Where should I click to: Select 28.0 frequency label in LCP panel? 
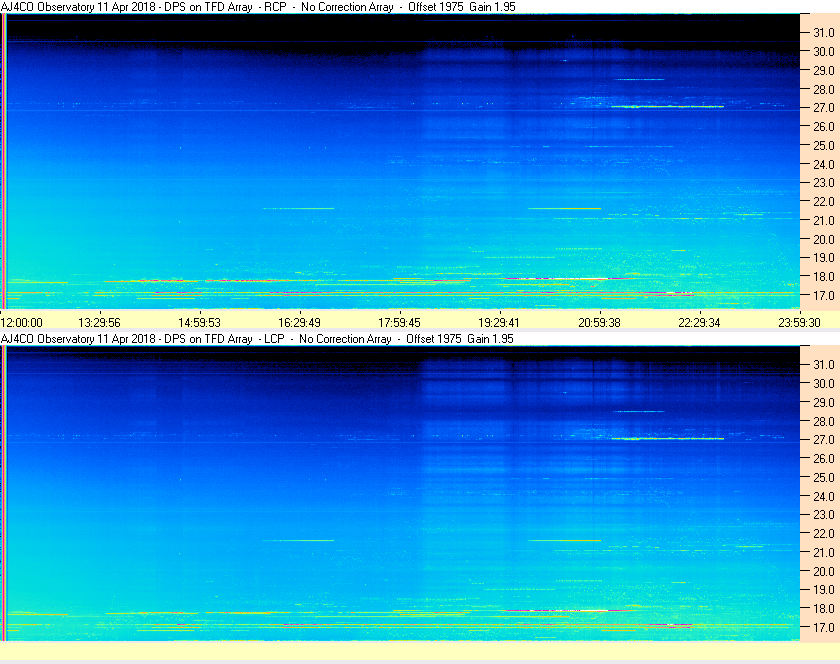824,421
